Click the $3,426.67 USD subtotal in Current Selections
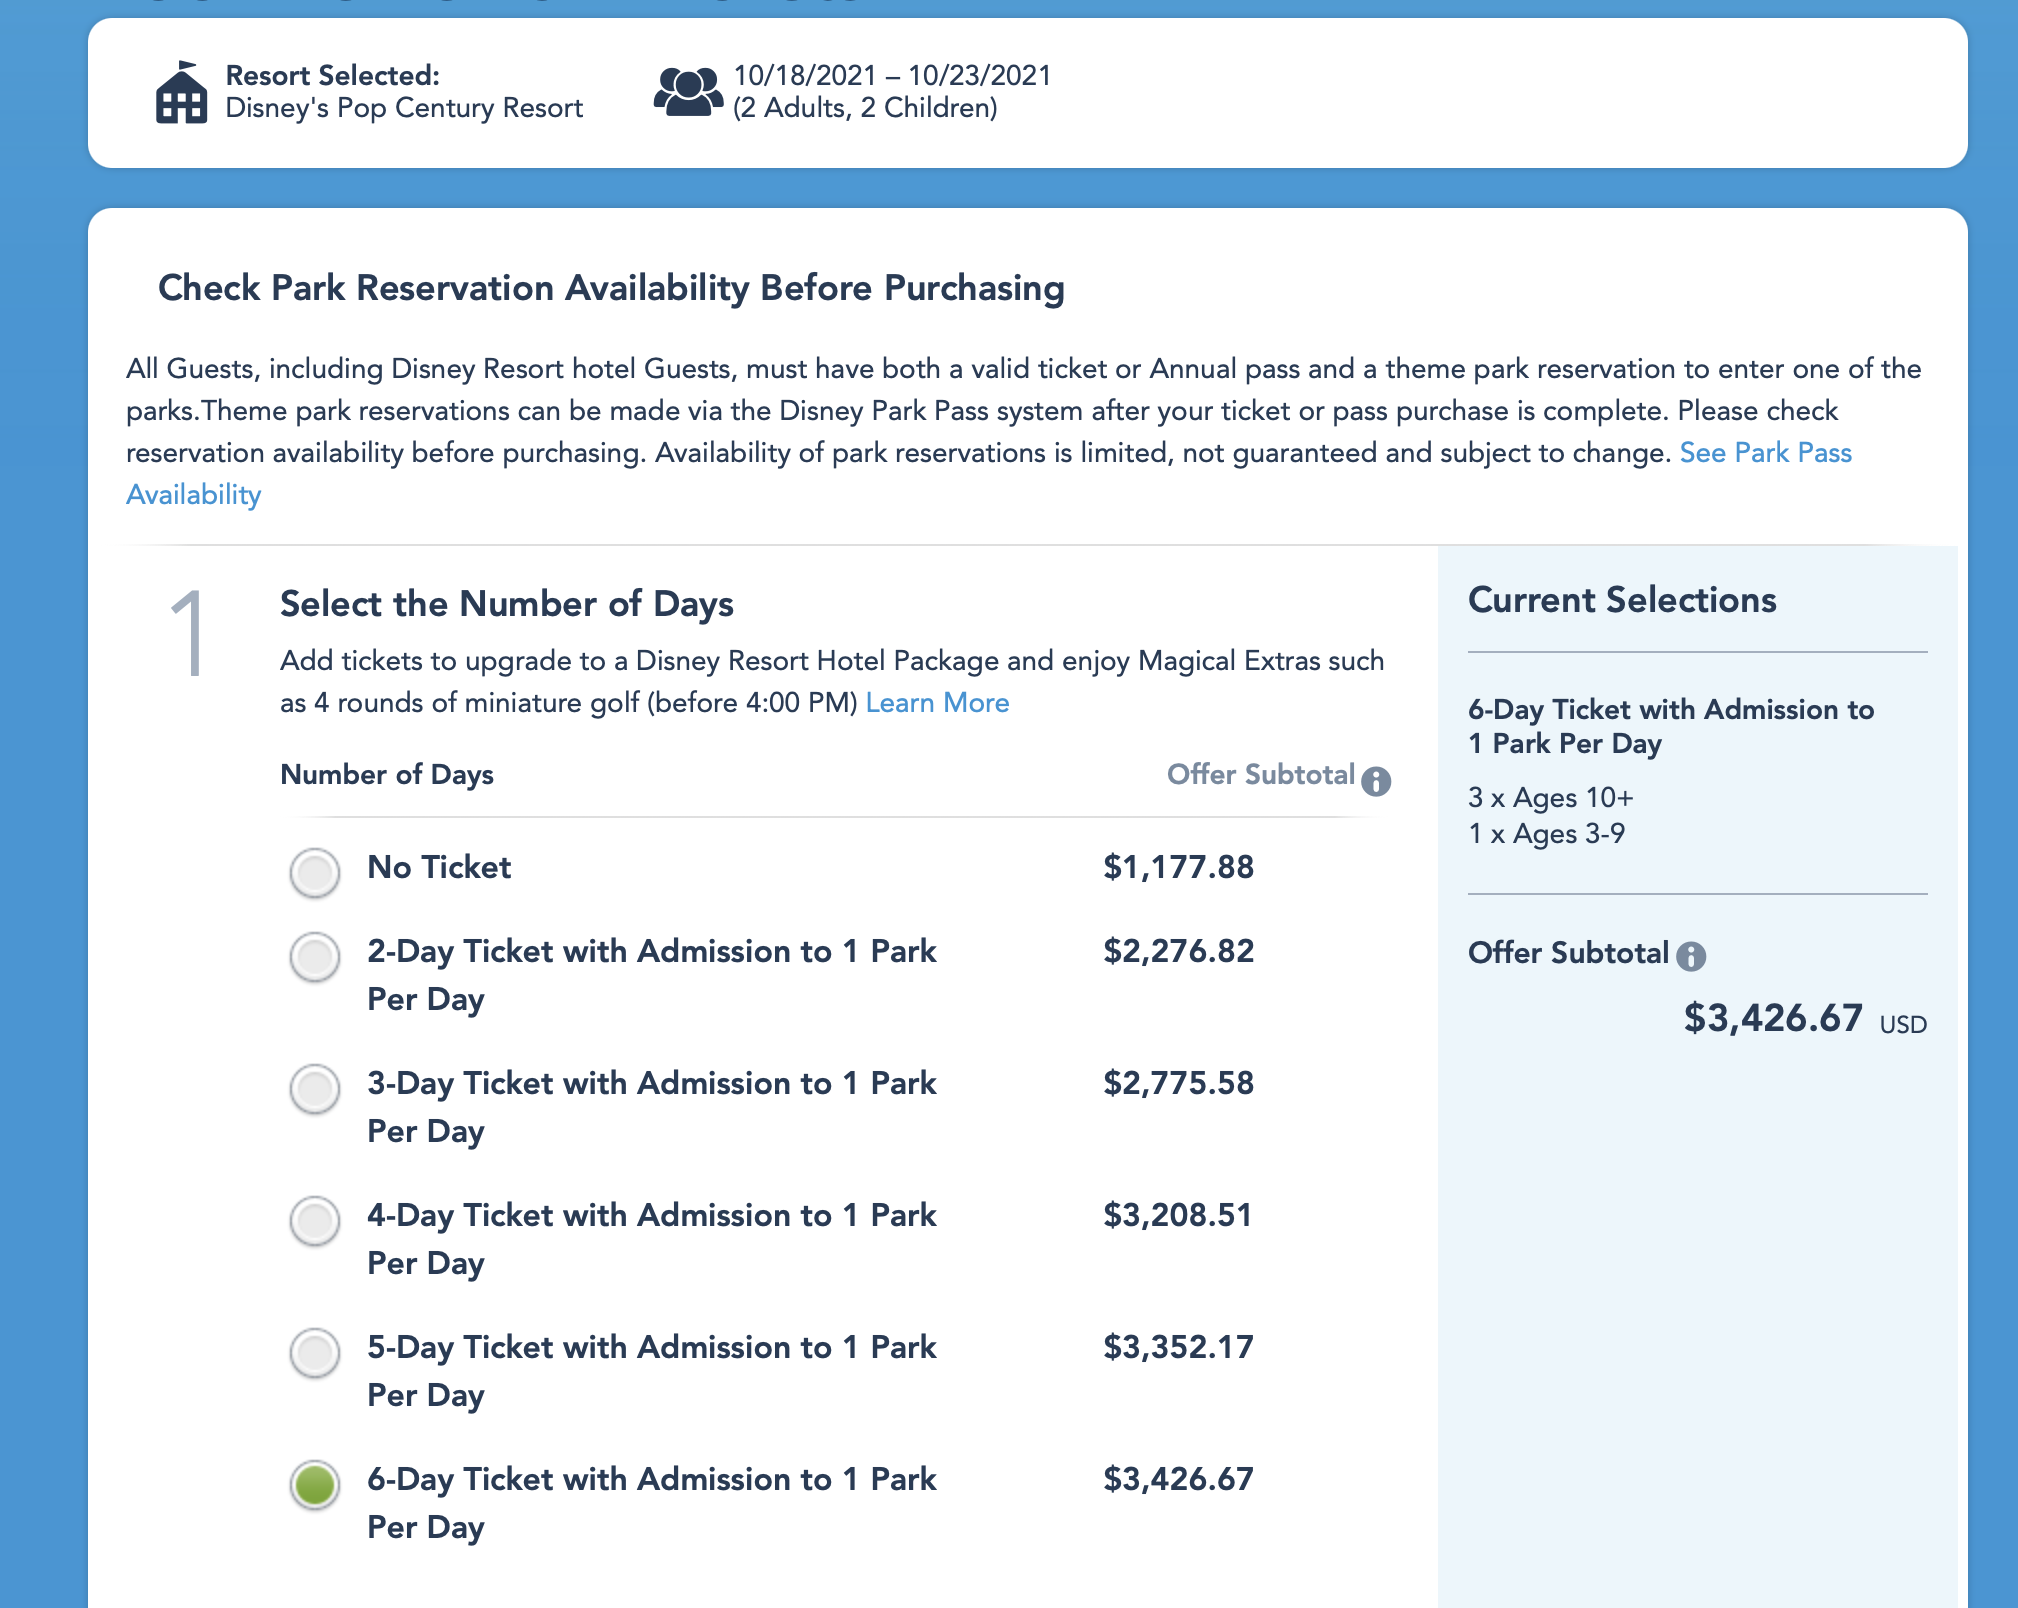 [1804, 1019]
